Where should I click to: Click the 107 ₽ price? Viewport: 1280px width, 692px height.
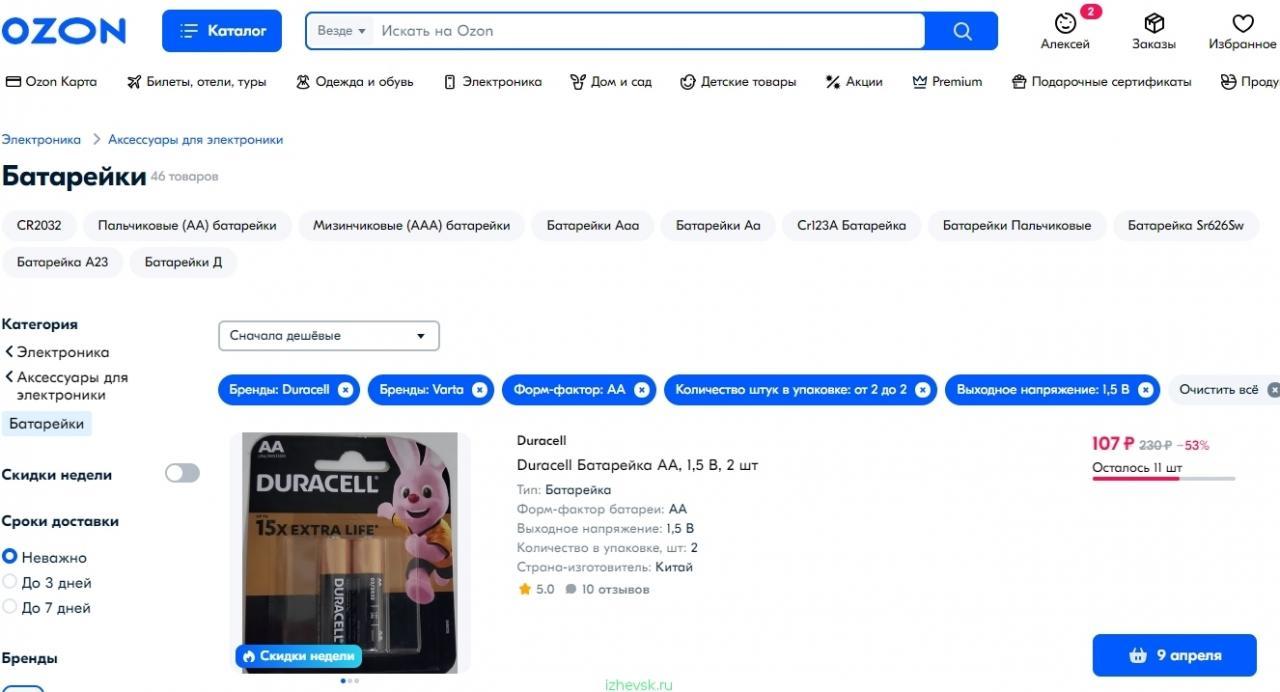[1112, 444]
